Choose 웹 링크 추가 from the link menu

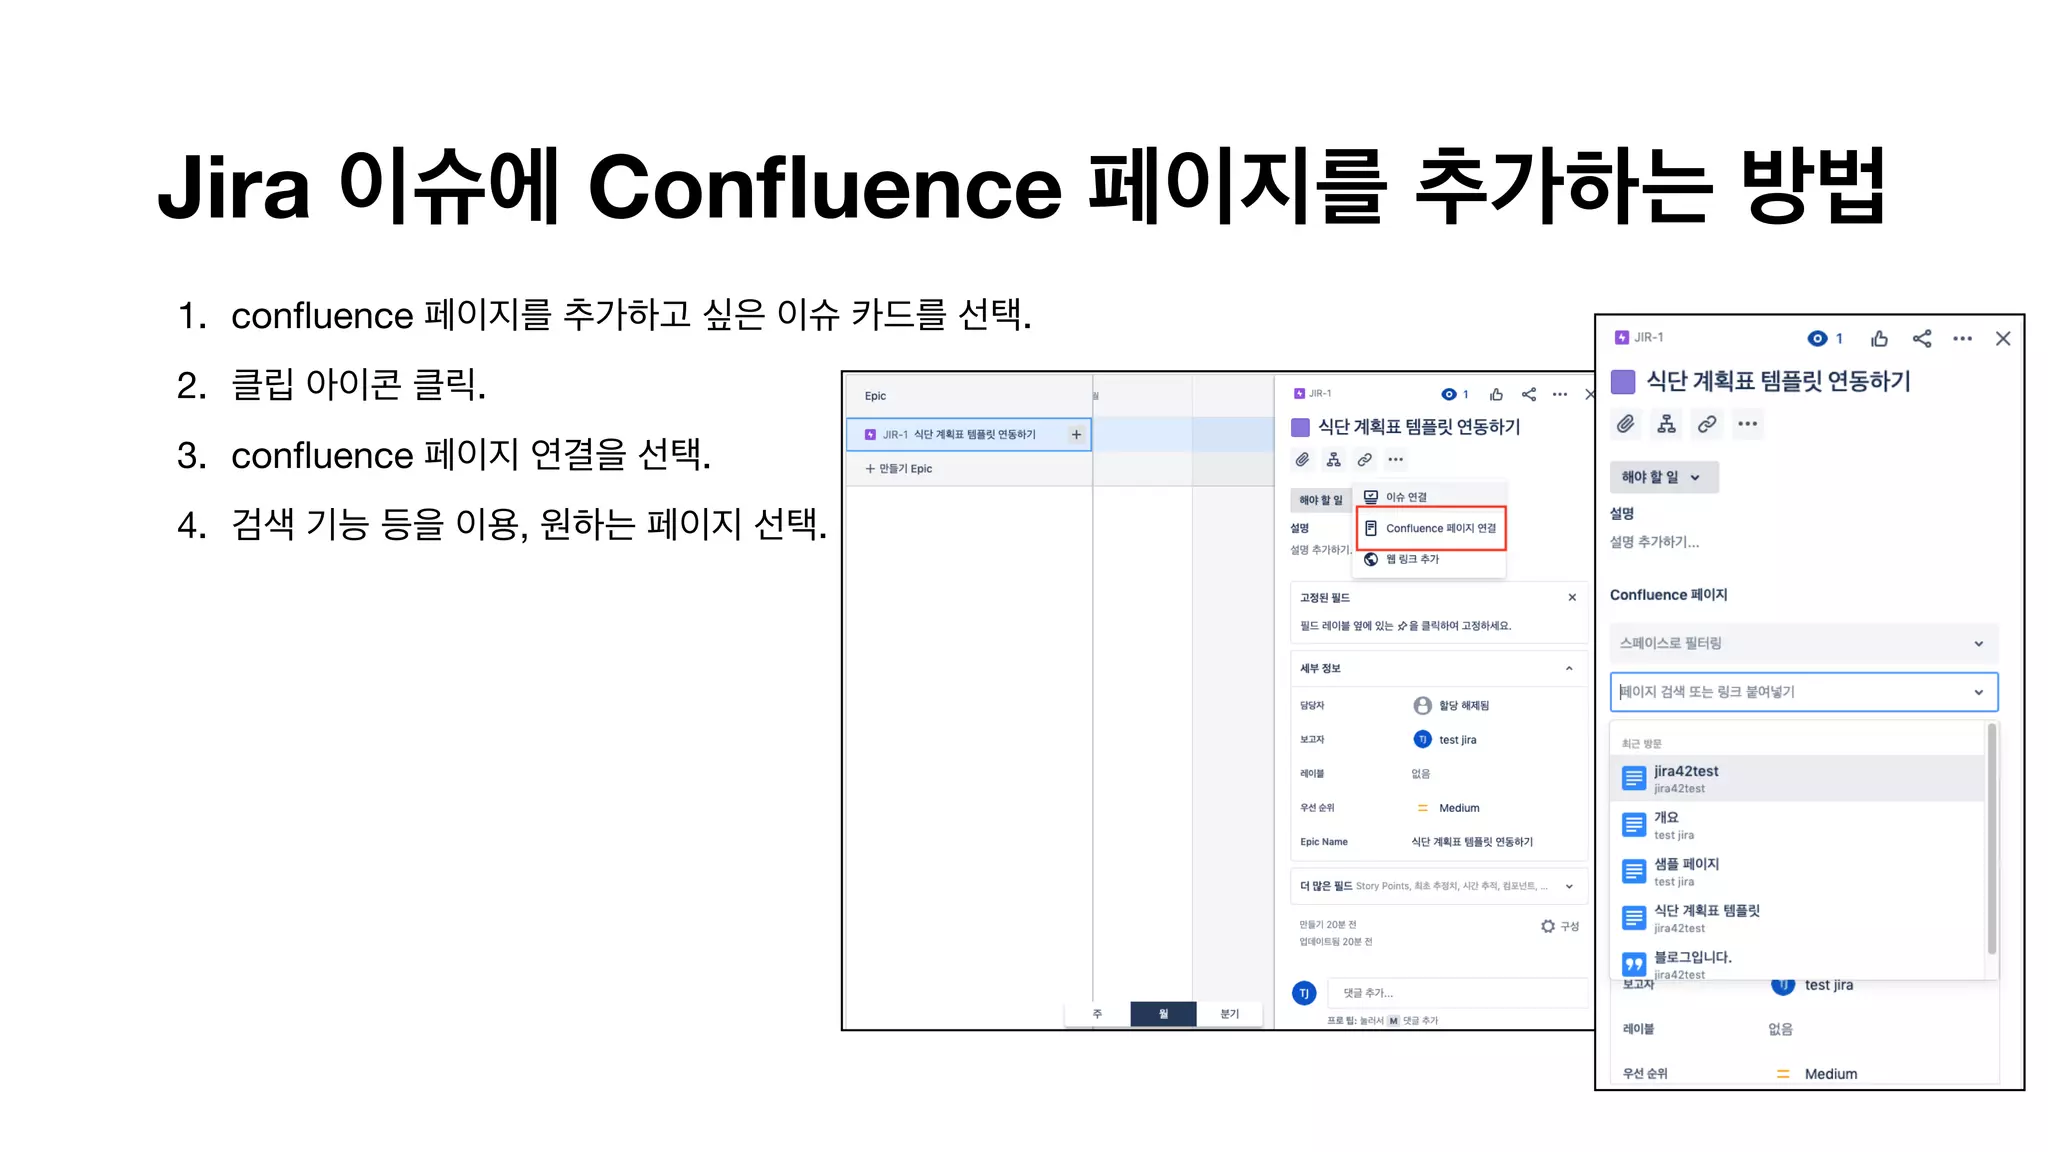(1429, 559)
